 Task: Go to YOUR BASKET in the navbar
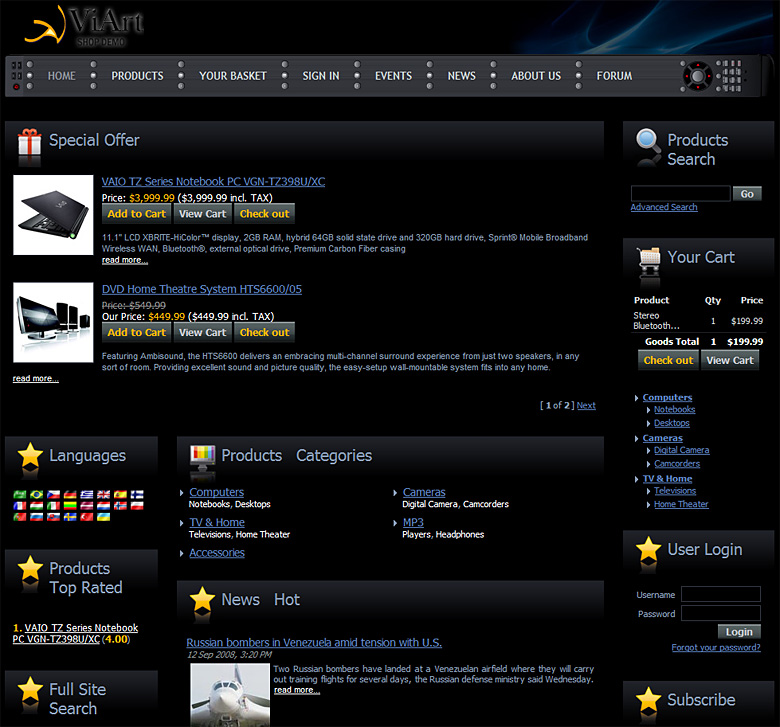pos(233,76)
